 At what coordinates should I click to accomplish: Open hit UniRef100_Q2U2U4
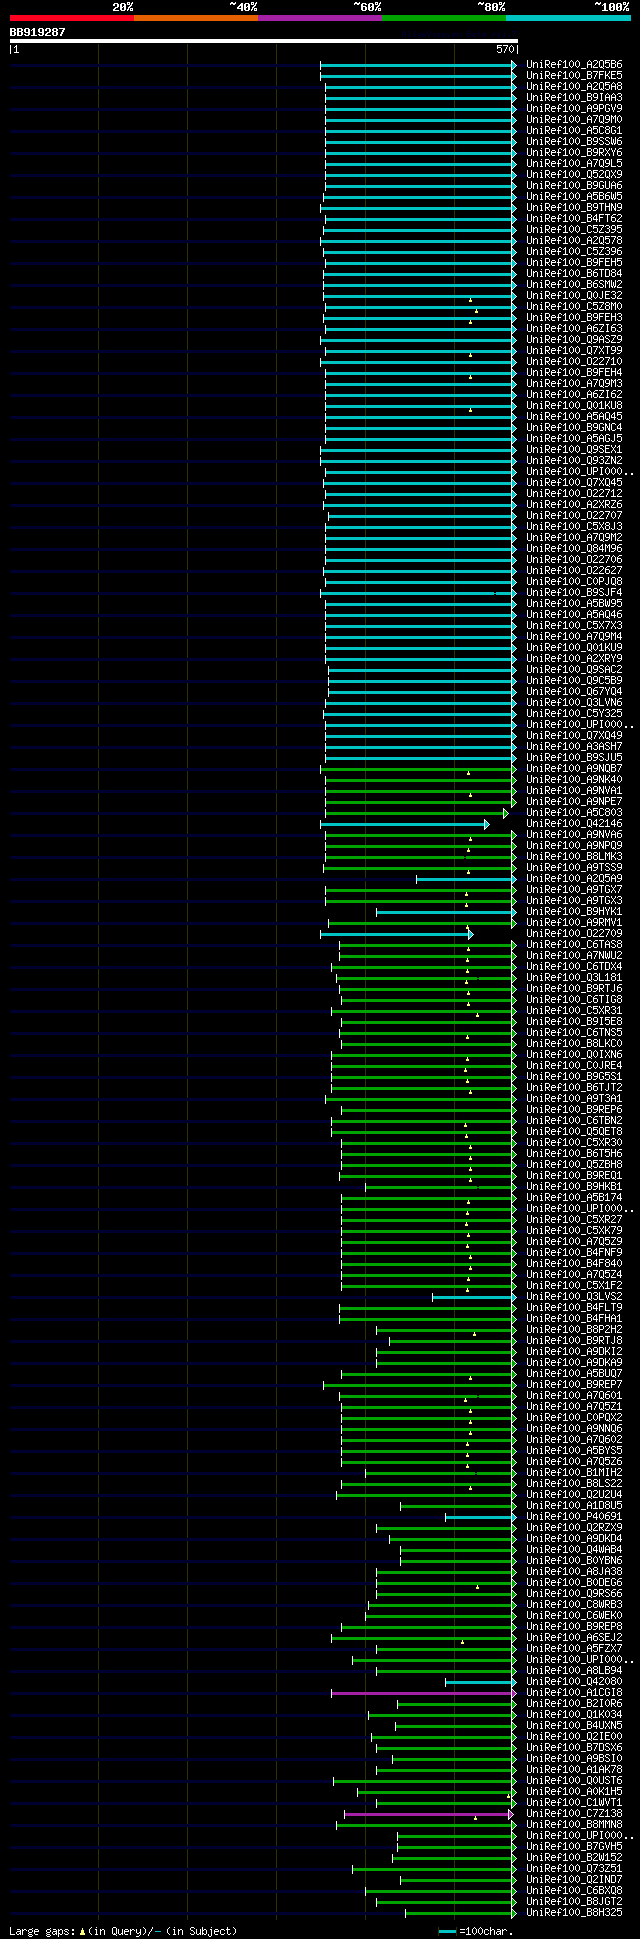point(574,1495)
